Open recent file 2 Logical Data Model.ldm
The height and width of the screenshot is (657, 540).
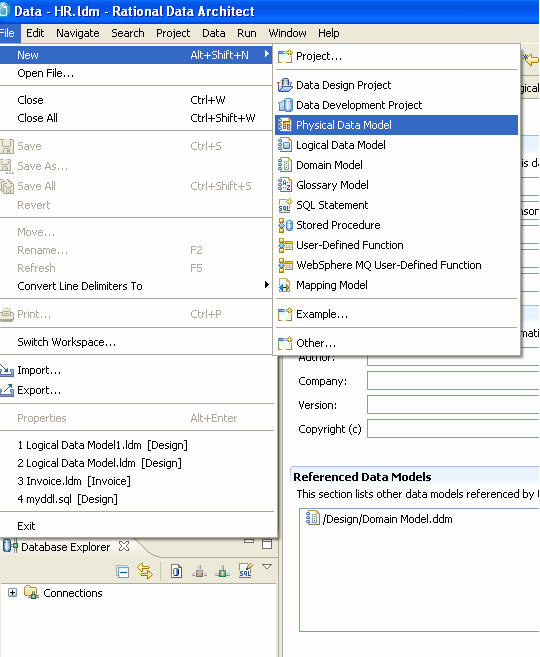(137, 463)
